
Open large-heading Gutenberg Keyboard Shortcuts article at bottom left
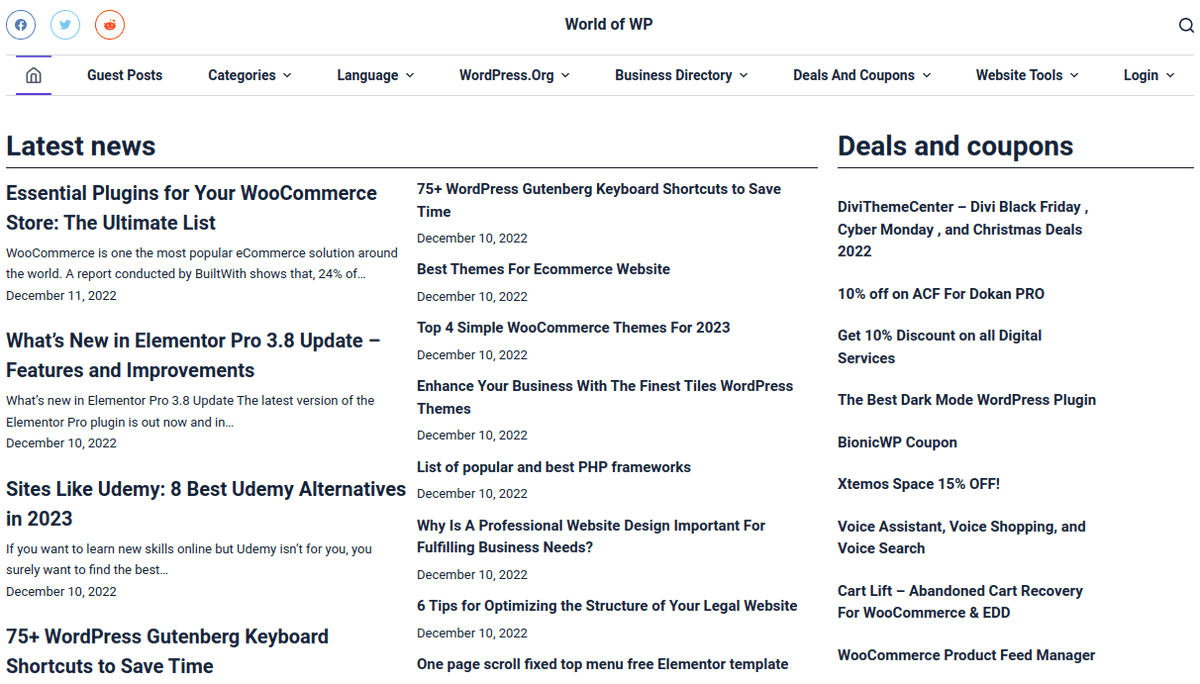(x=167, y=651)
